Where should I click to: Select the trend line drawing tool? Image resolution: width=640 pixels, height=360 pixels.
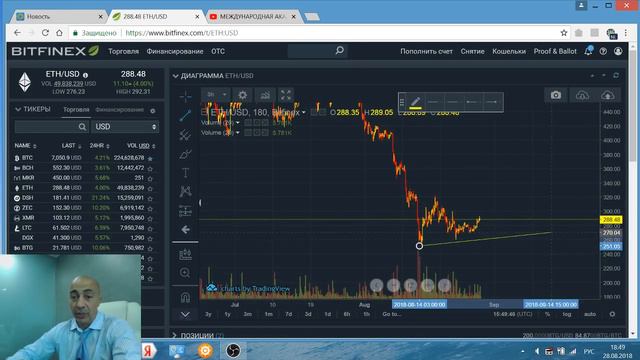pyautogui.click(x=185, y=116)
